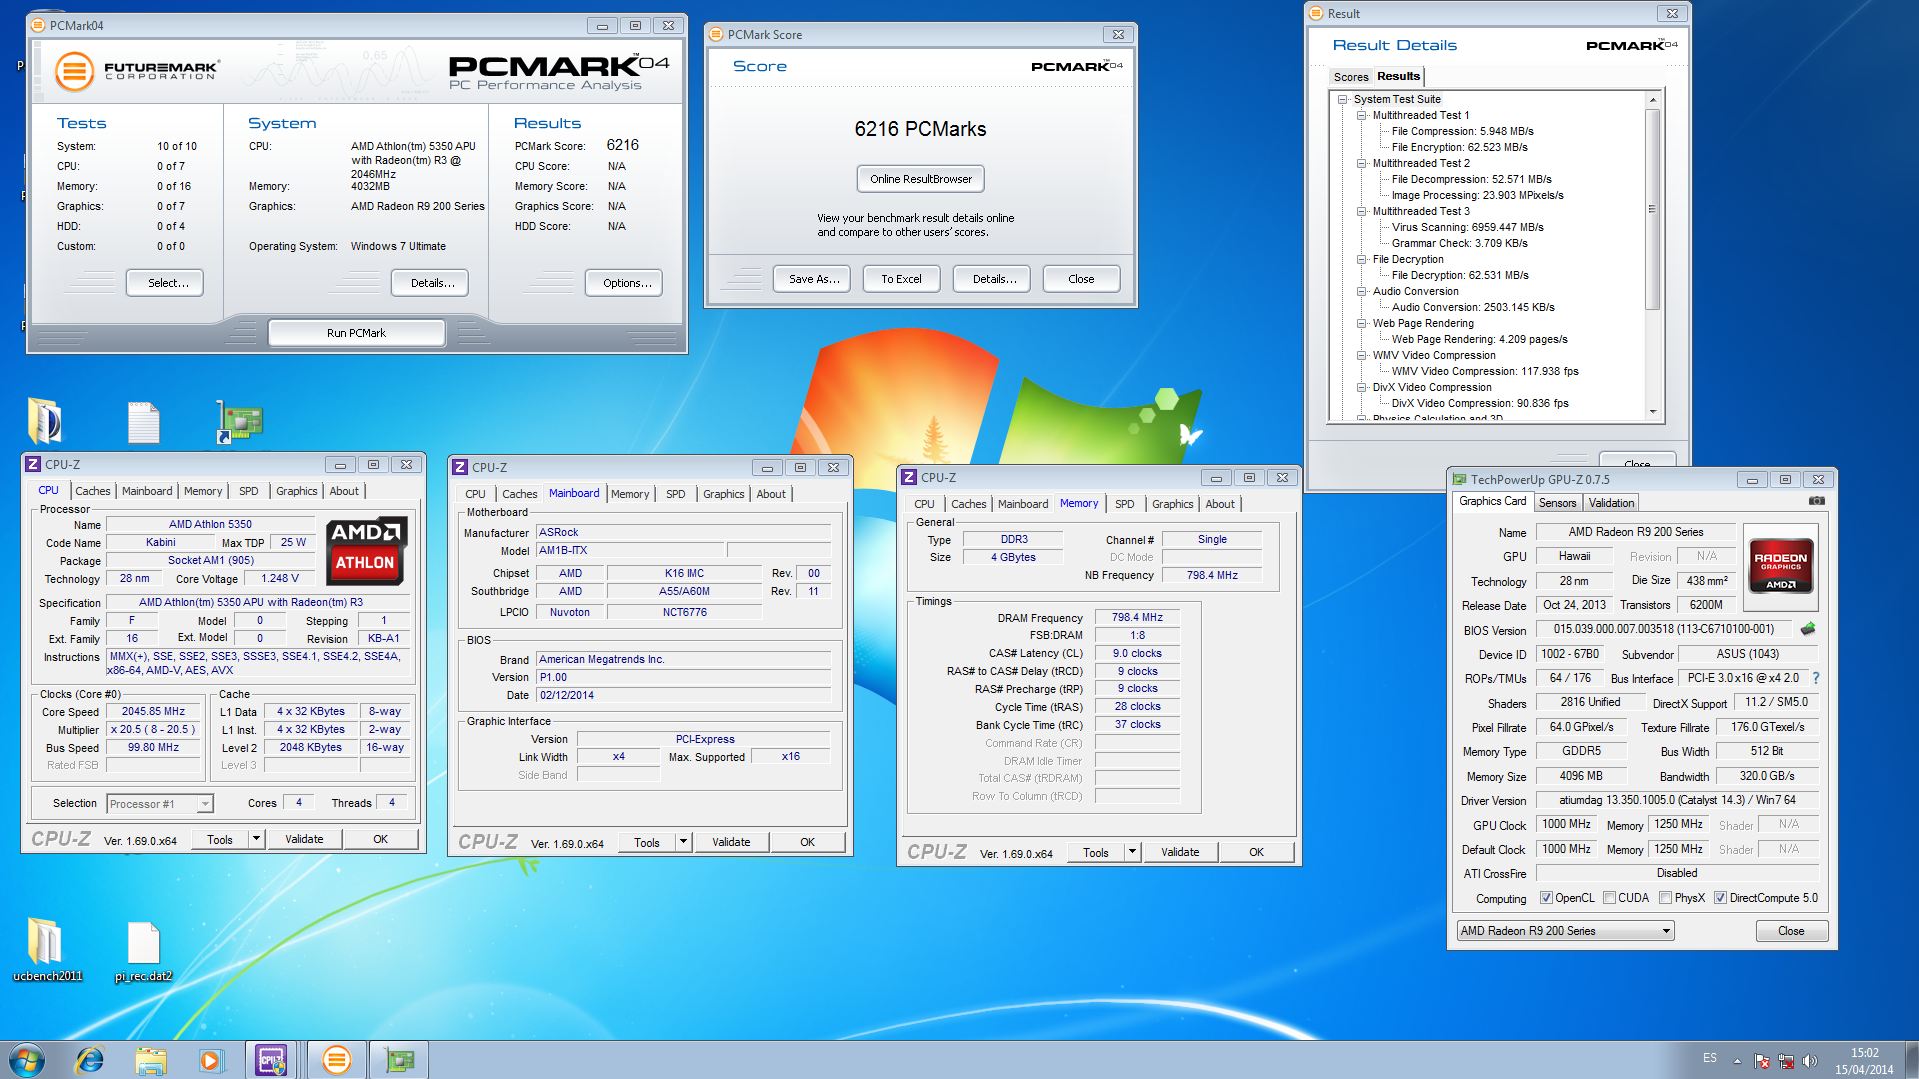Switch to Sensors tab in GPU-Z

[1557, 503]
